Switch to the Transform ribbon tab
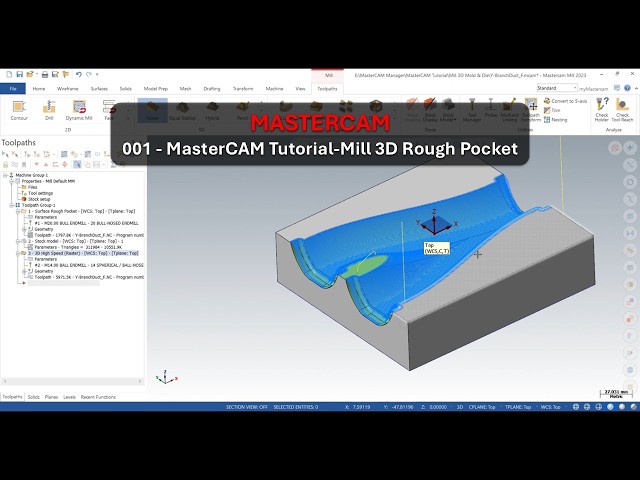The height and width of the screenshot is (480, 640). click(x=243, y=89)
